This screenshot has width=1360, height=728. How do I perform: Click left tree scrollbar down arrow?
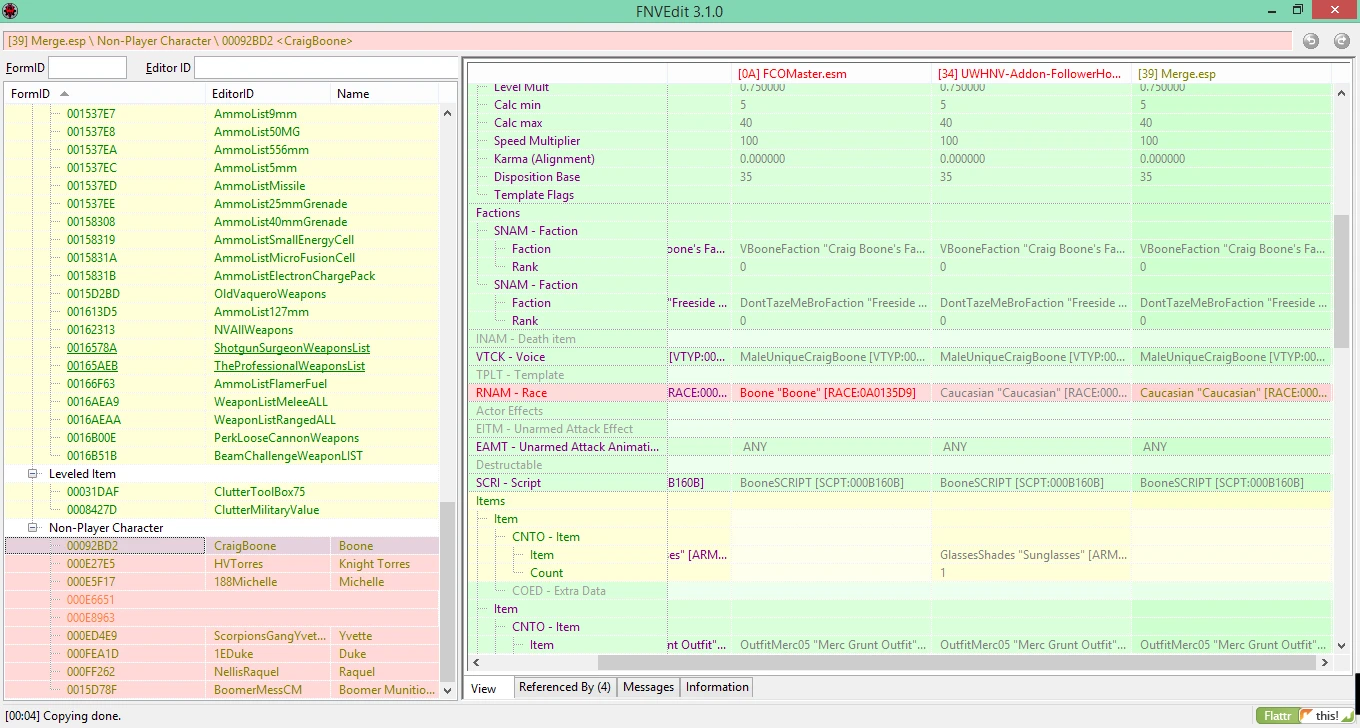[447, 690]
